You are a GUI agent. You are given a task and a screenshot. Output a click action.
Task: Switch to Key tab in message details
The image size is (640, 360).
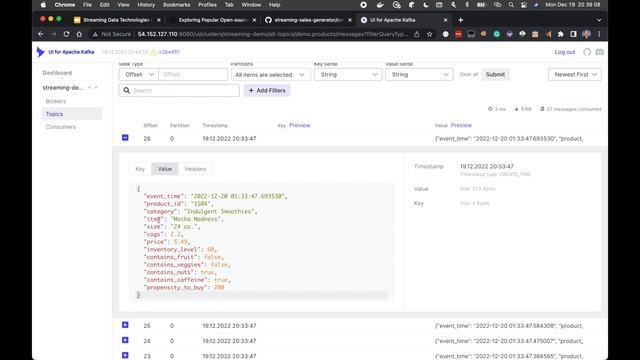[140, 169]
